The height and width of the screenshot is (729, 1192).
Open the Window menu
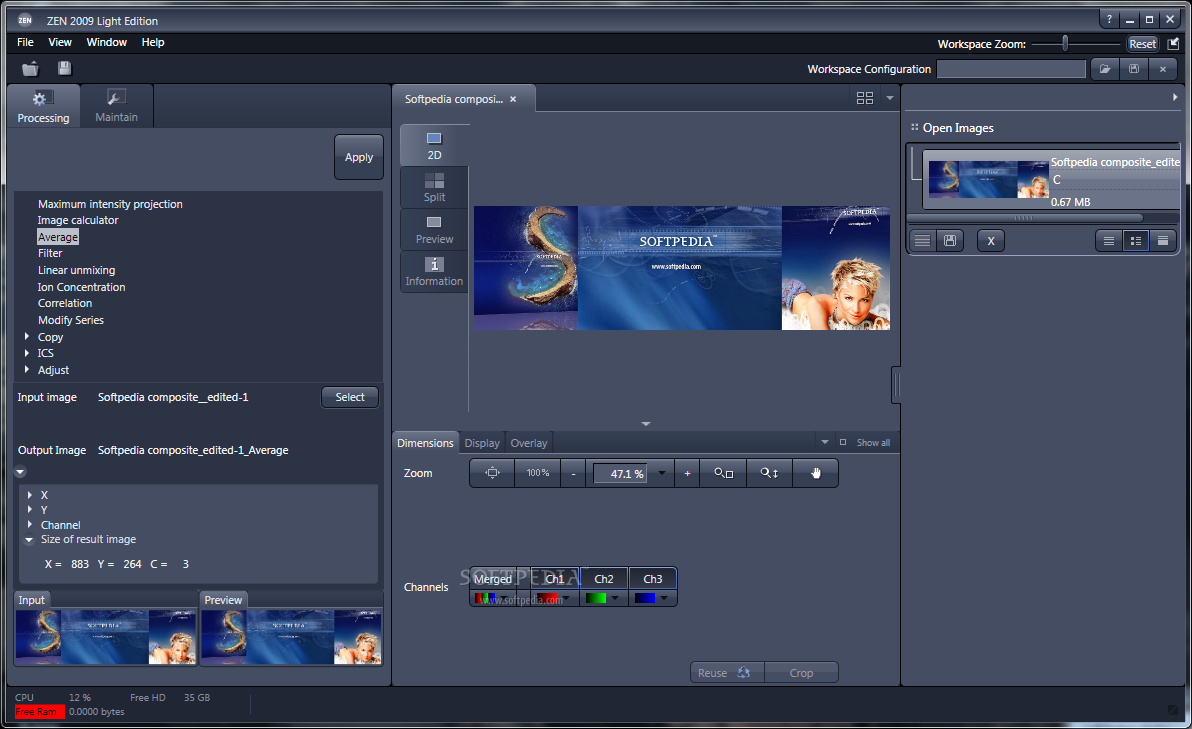(106, 43)
